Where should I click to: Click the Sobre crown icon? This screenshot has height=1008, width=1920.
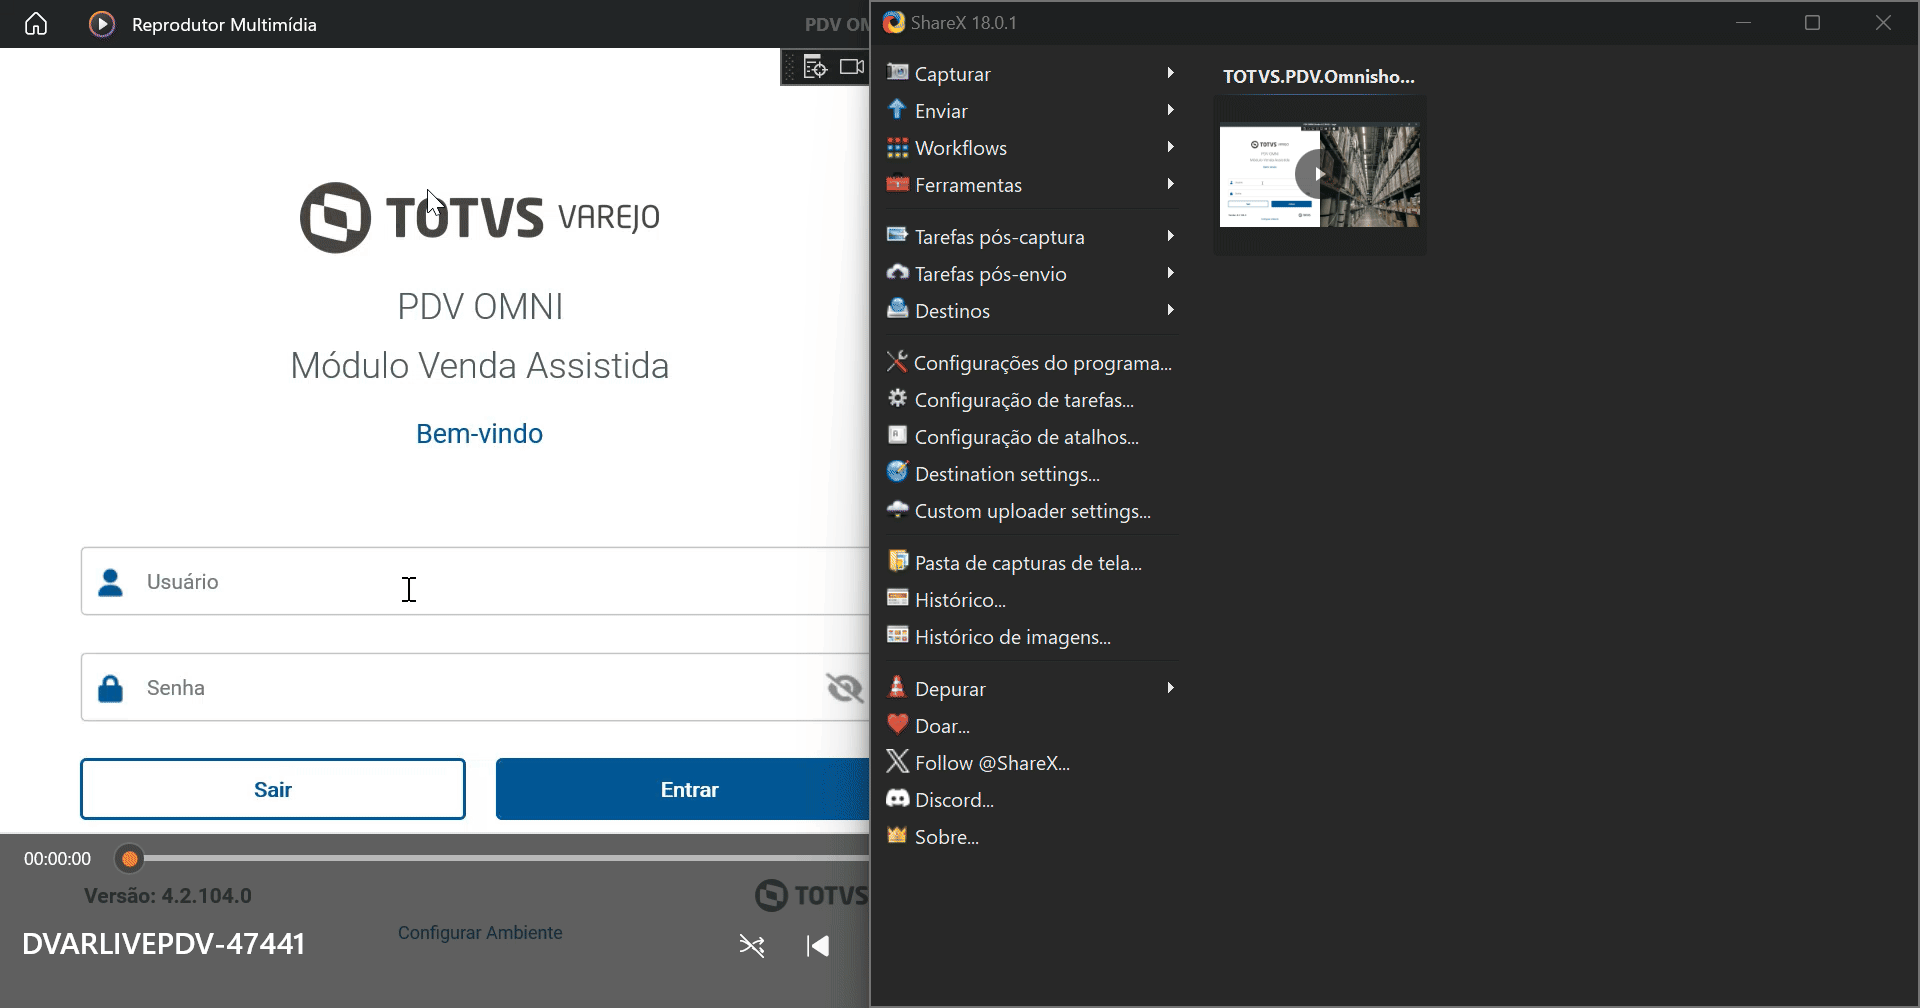coord(898,836)
